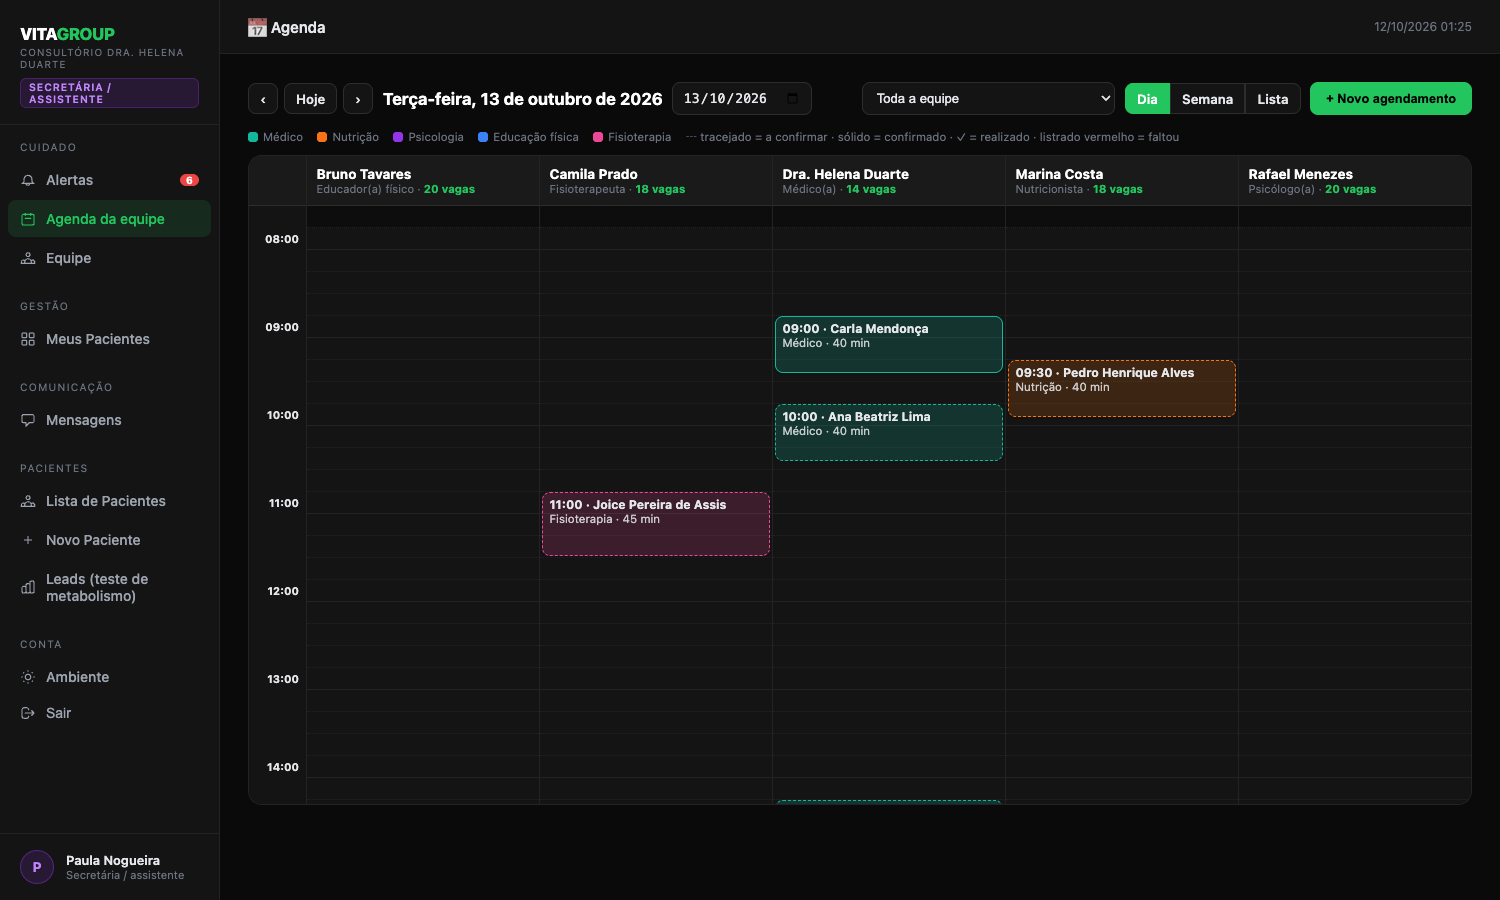
Task: Create a new appointment with Novo agendamento
Action: 1391,98
